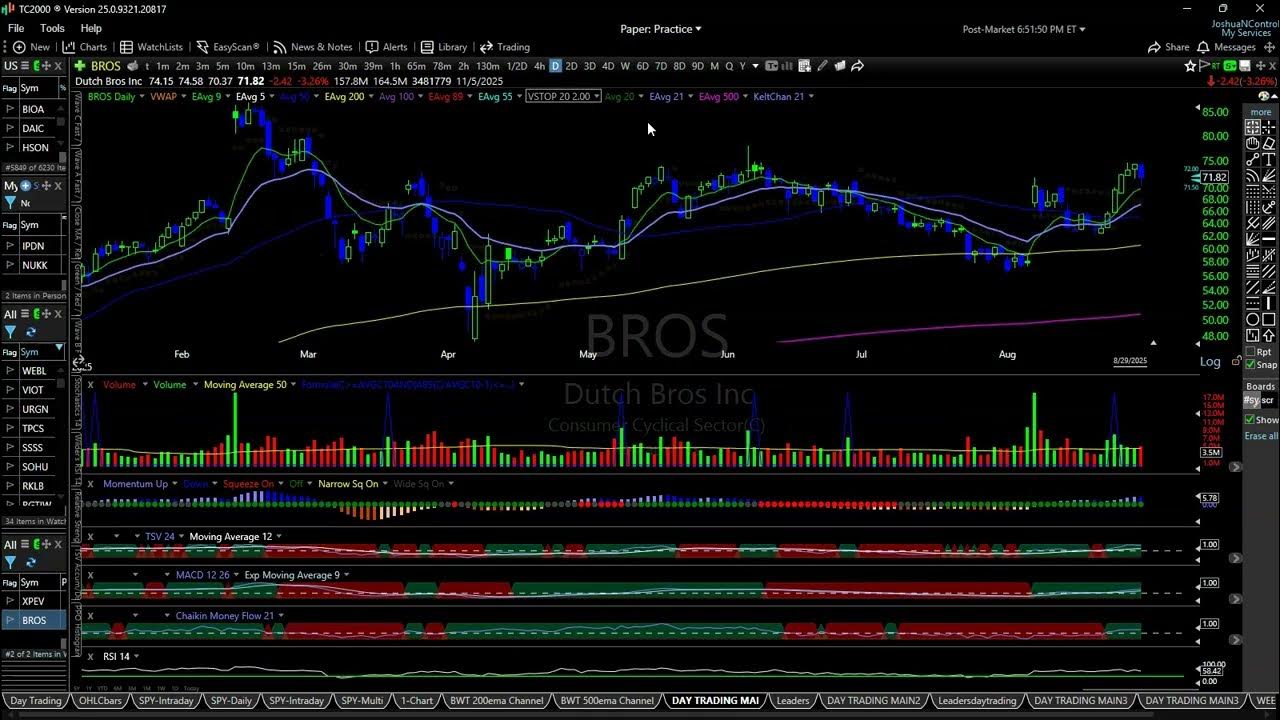The image size is (1280, 720).
Task: Select the Daily D timeframe button
Action: click(x=555, y=66)
